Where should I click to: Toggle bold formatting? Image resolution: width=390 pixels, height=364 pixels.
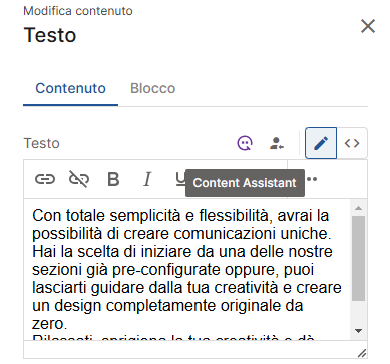click(x=113, y=179)
